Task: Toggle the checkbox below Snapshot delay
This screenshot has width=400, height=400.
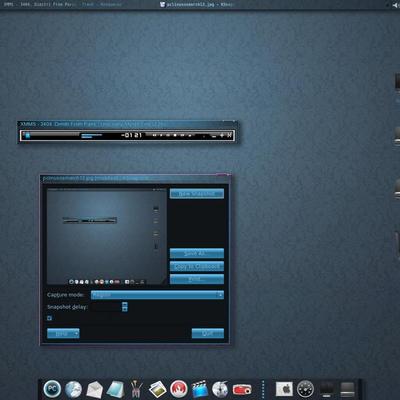Action: [x=49, y=318]
